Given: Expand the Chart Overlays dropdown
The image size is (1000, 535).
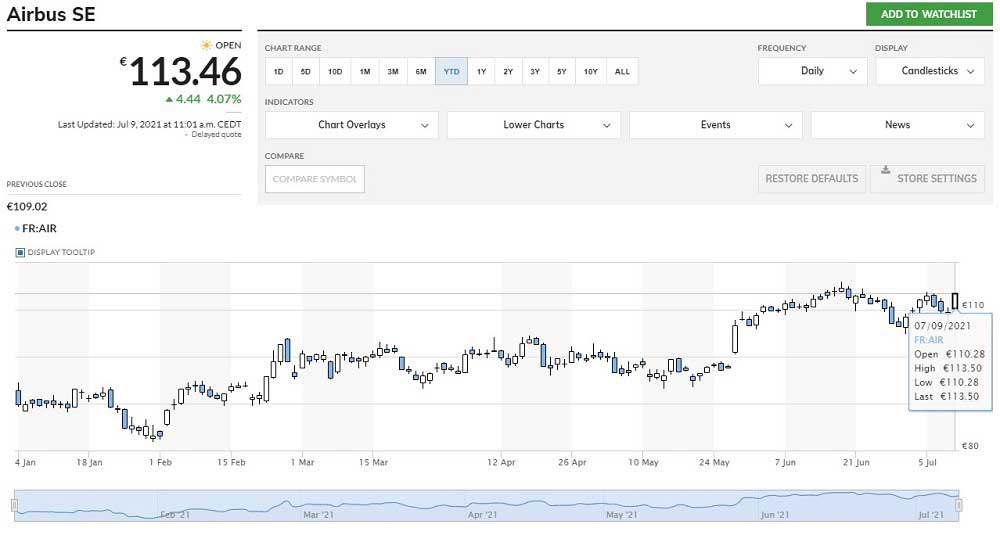Looking at the screenshot, I should point(351,125).
